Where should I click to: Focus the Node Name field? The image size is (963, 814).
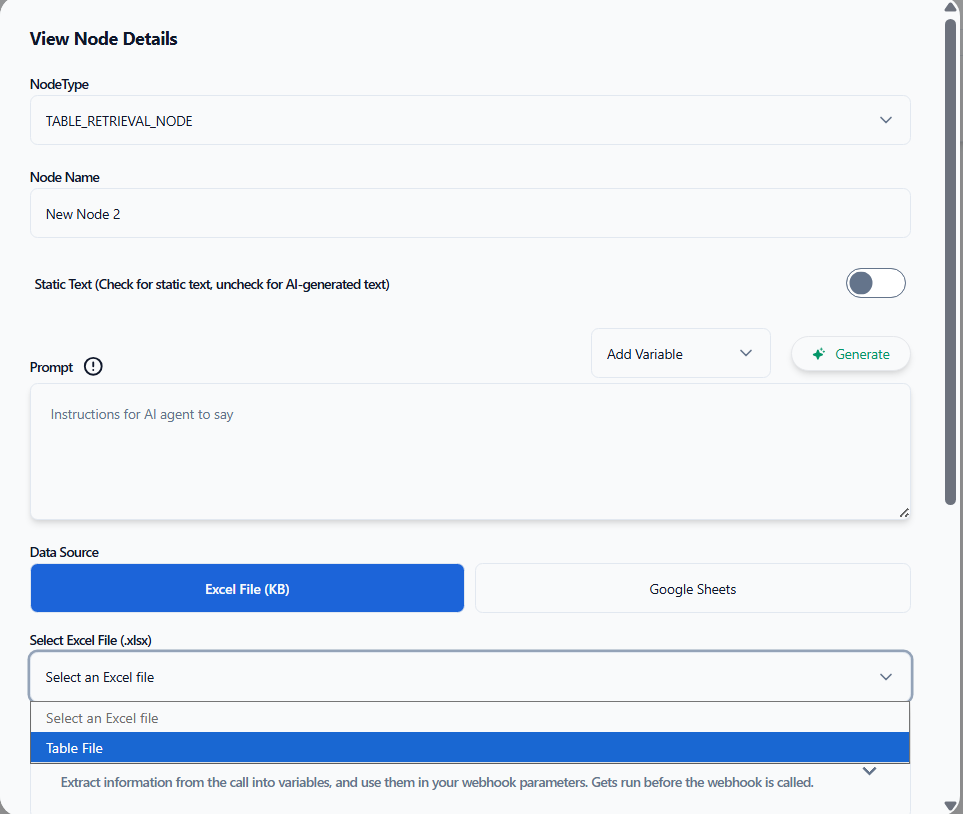click(470, 213)
